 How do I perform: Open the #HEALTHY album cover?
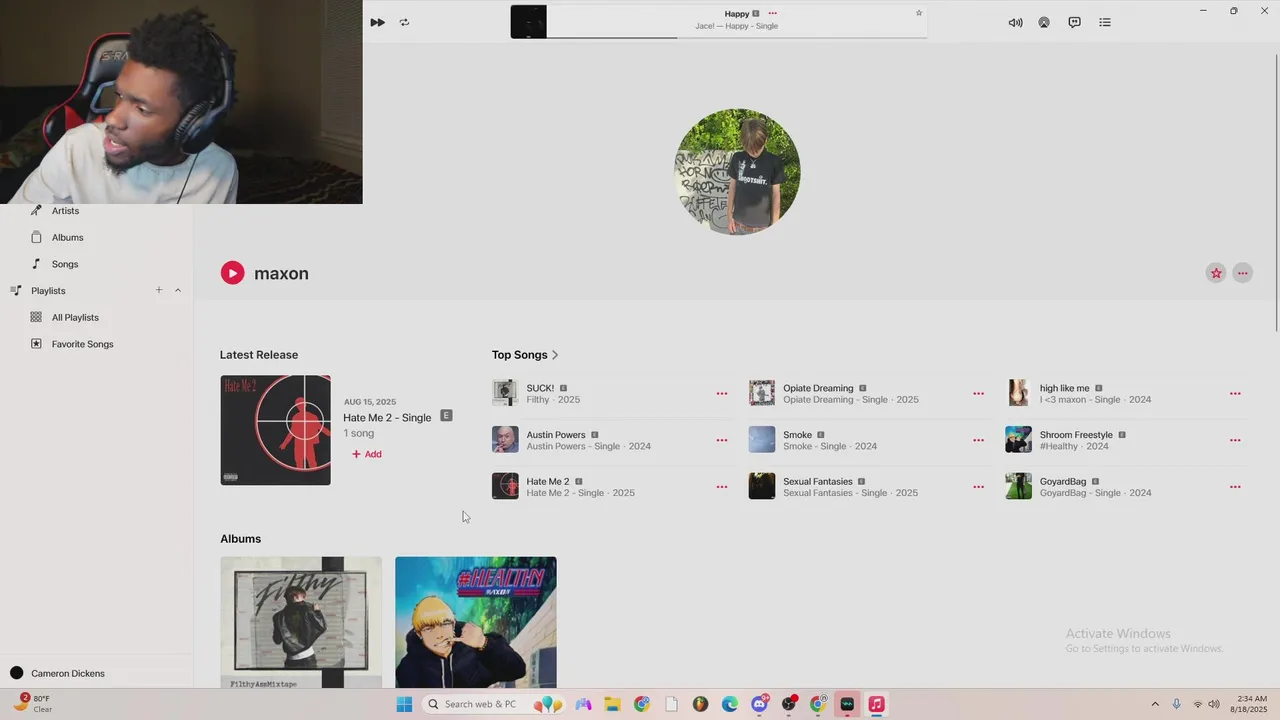(476, 622)
